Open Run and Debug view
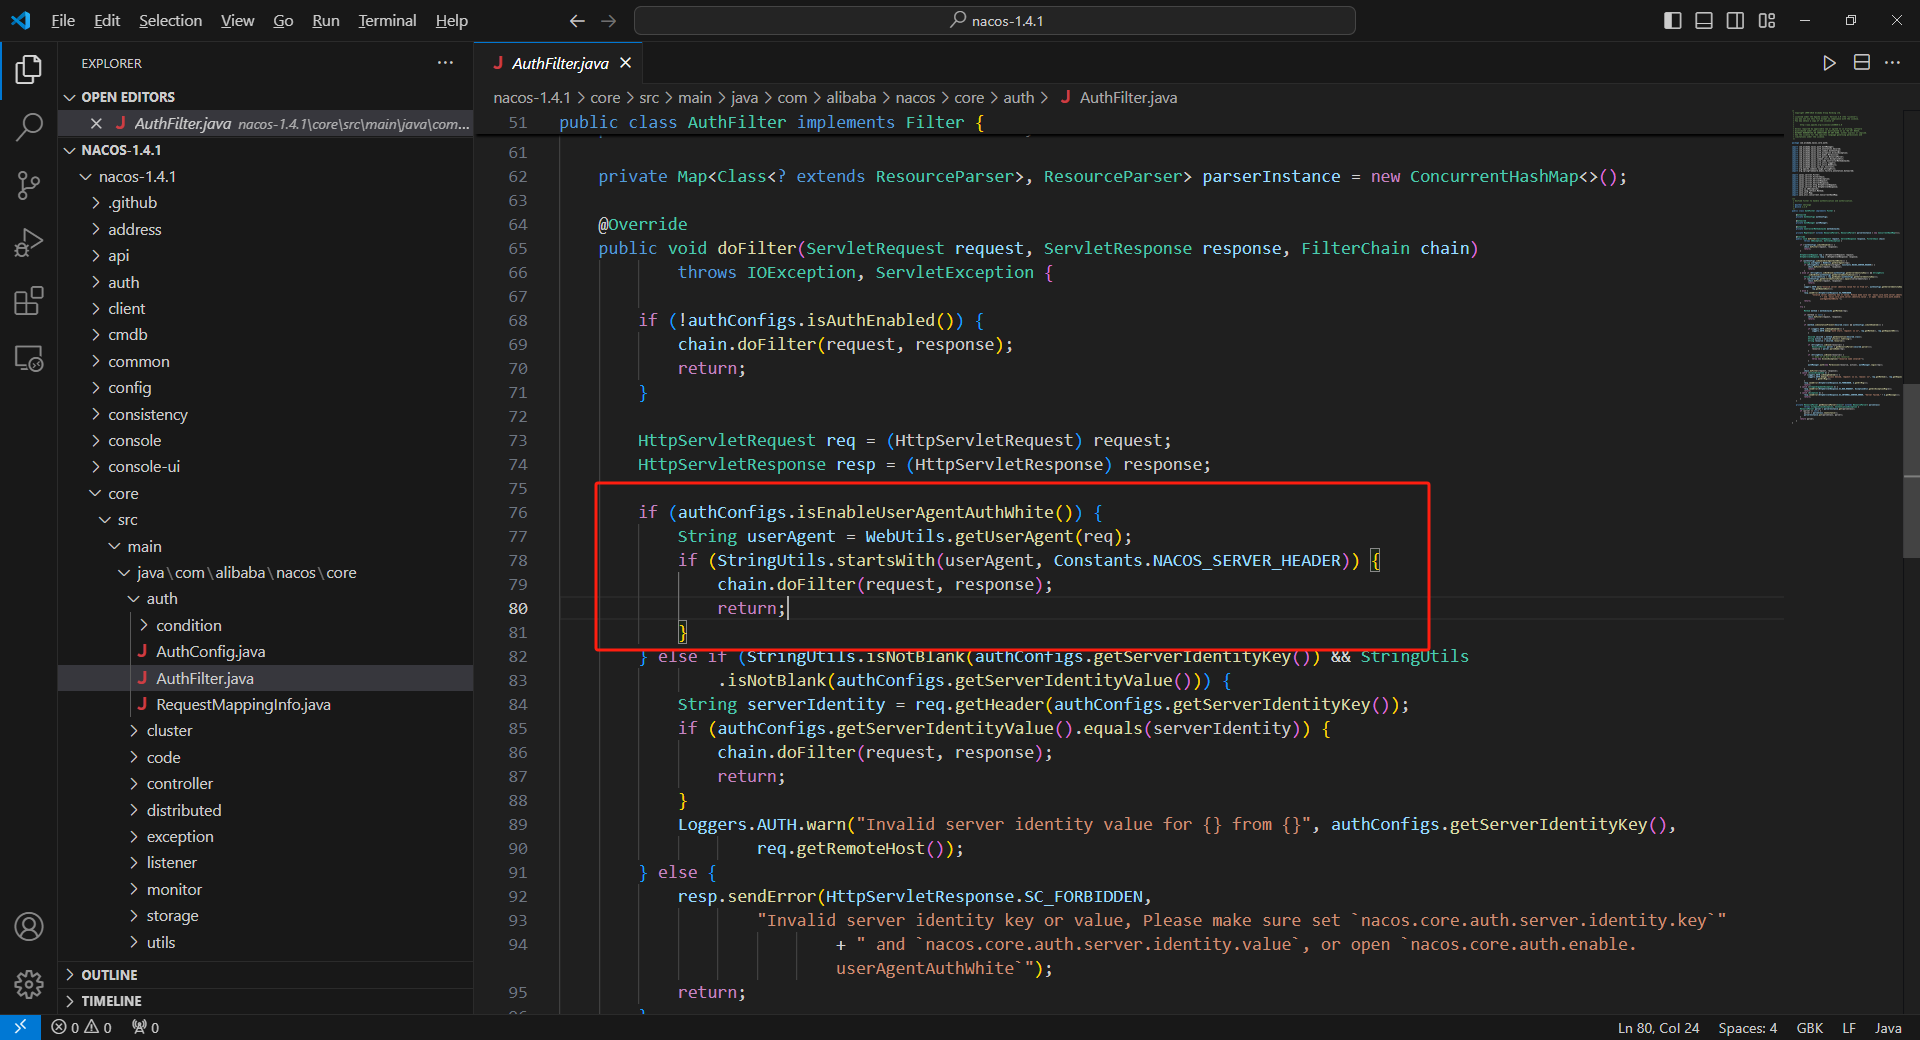Viewport: 1920px width, 1040px height. pos(29,243)
